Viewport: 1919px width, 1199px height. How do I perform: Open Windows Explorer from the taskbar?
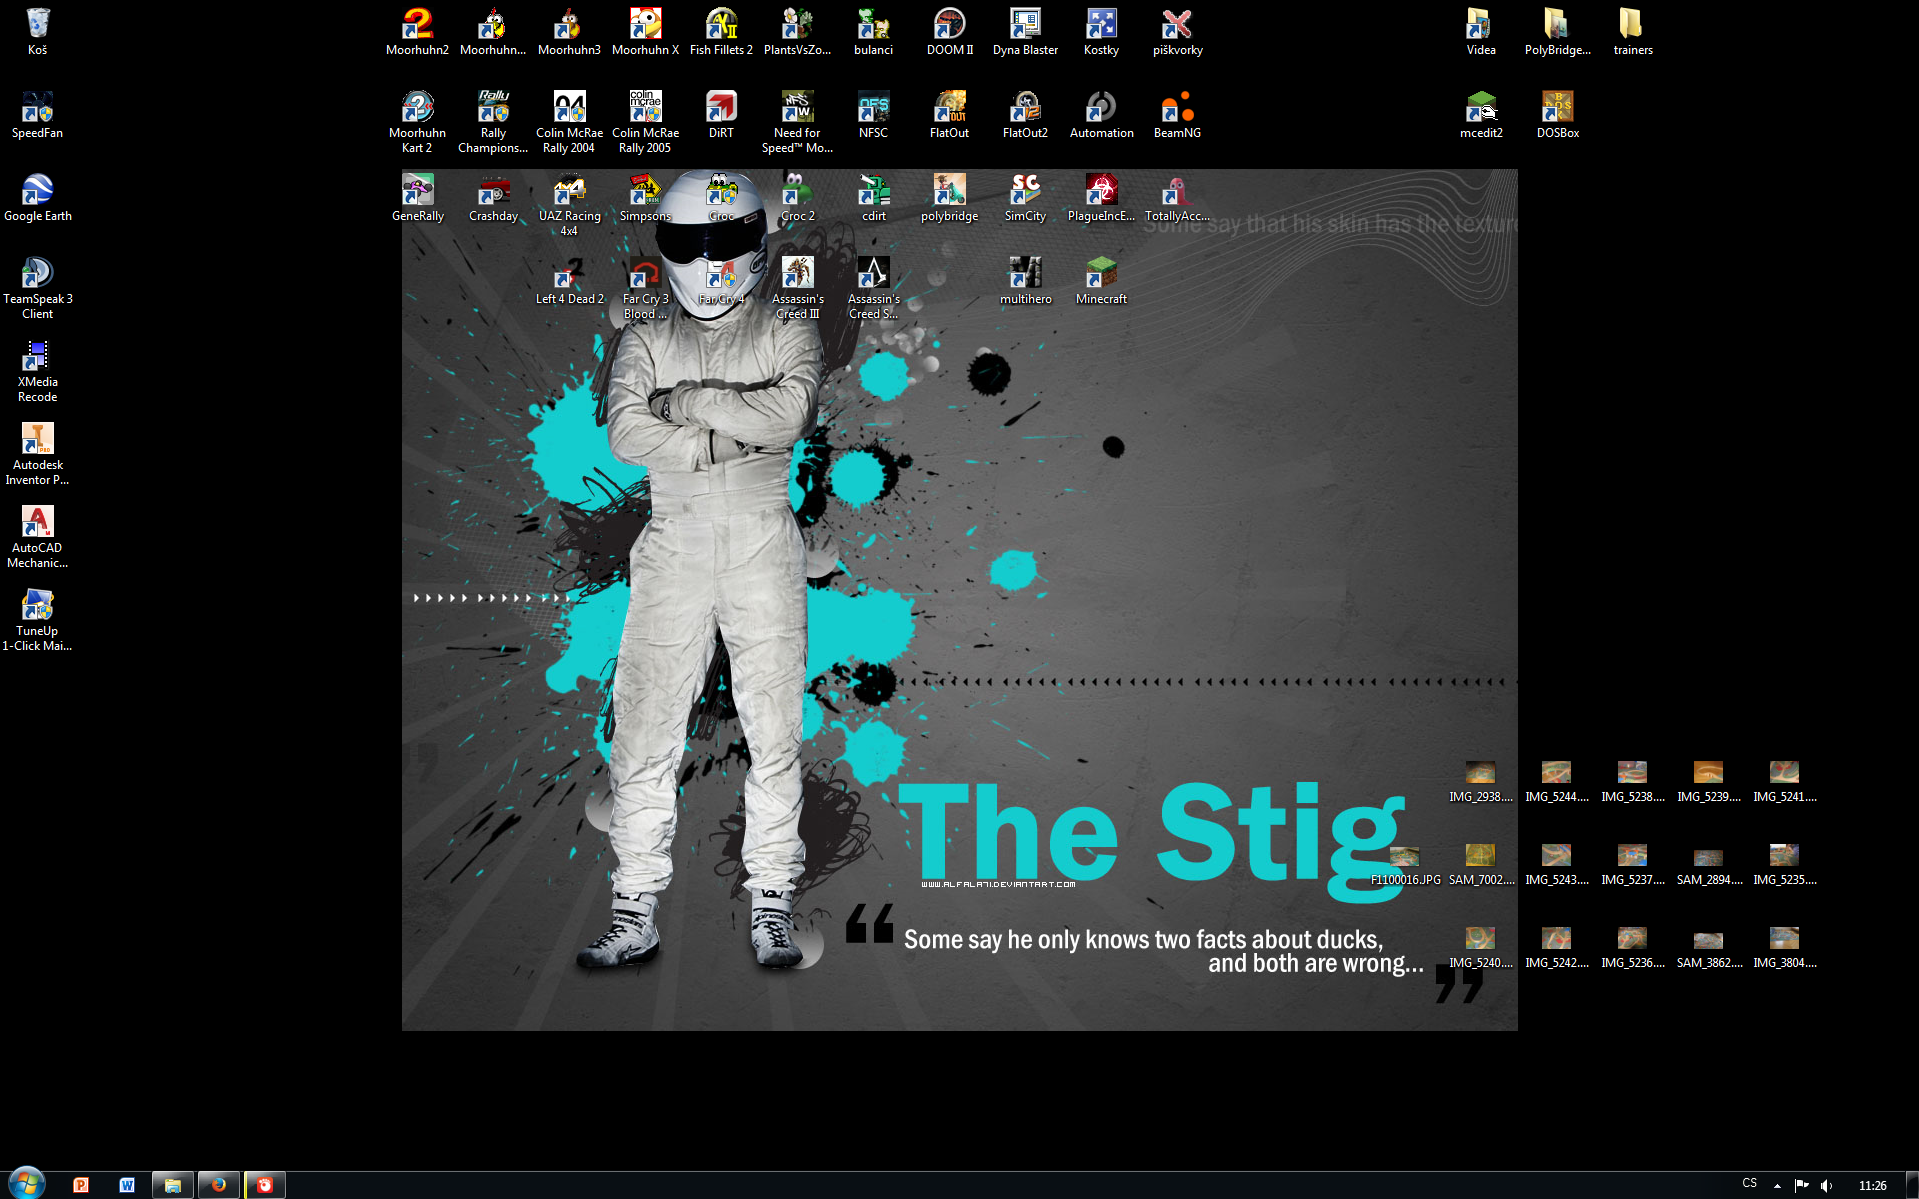tap(173, 1185)
